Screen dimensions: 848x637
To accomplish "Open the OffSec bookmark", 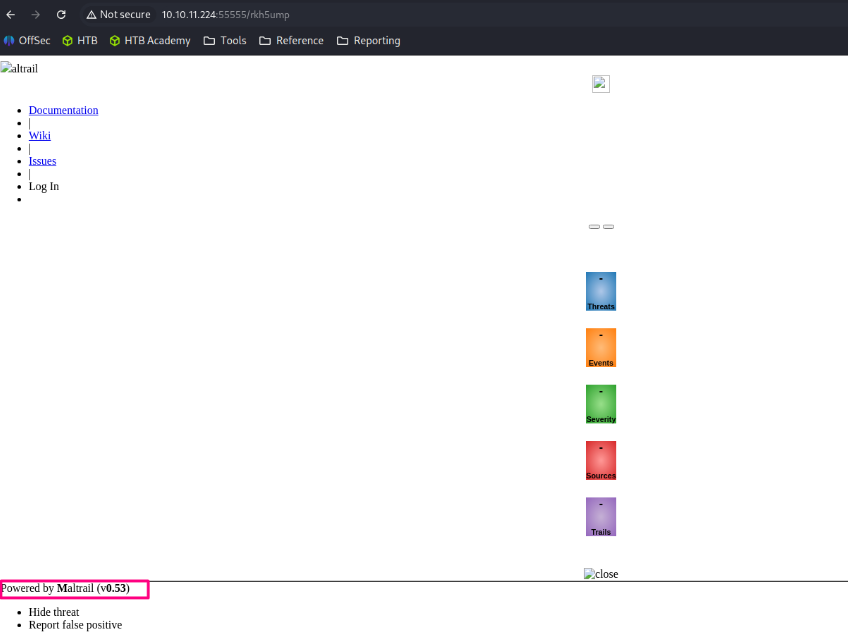I will click(x=27, y=41).
